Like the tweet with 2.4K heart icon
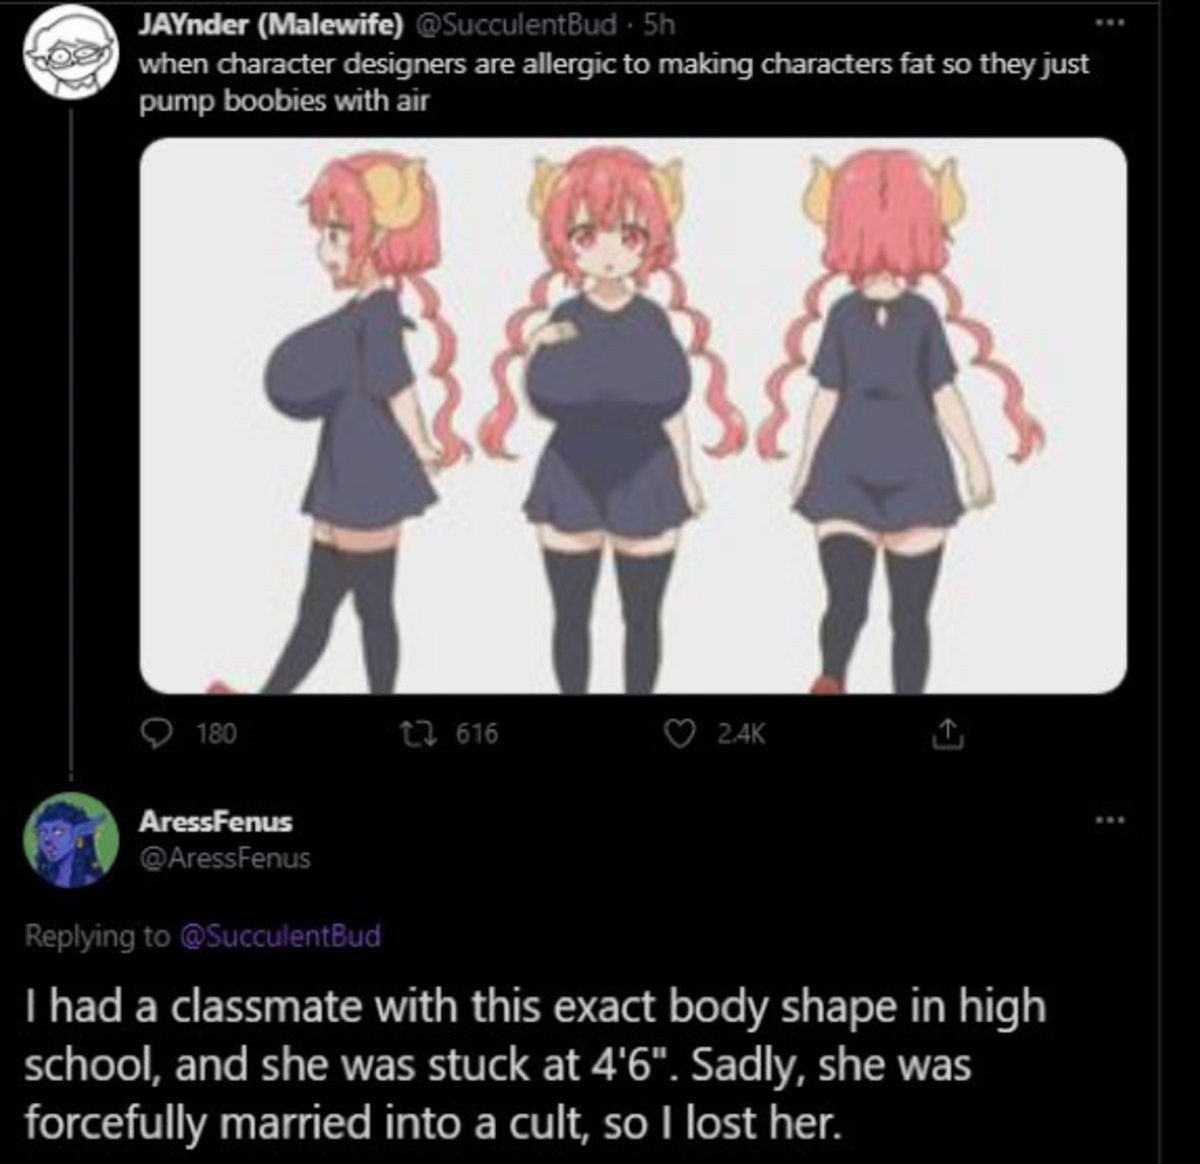 (x=680, y=733)
